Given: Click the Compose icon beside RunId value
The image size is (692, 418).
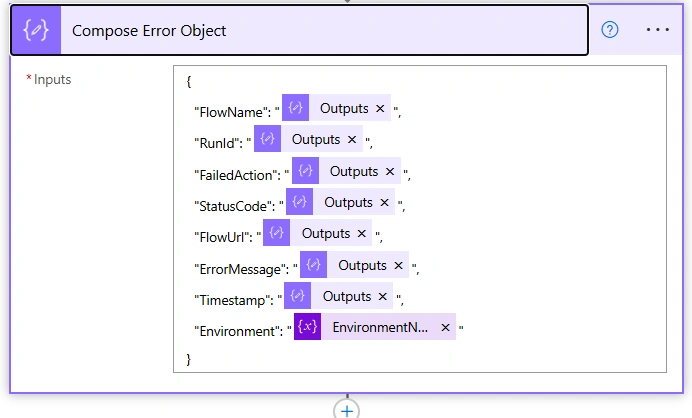Looking at the screenshot, I should (267, 139).
